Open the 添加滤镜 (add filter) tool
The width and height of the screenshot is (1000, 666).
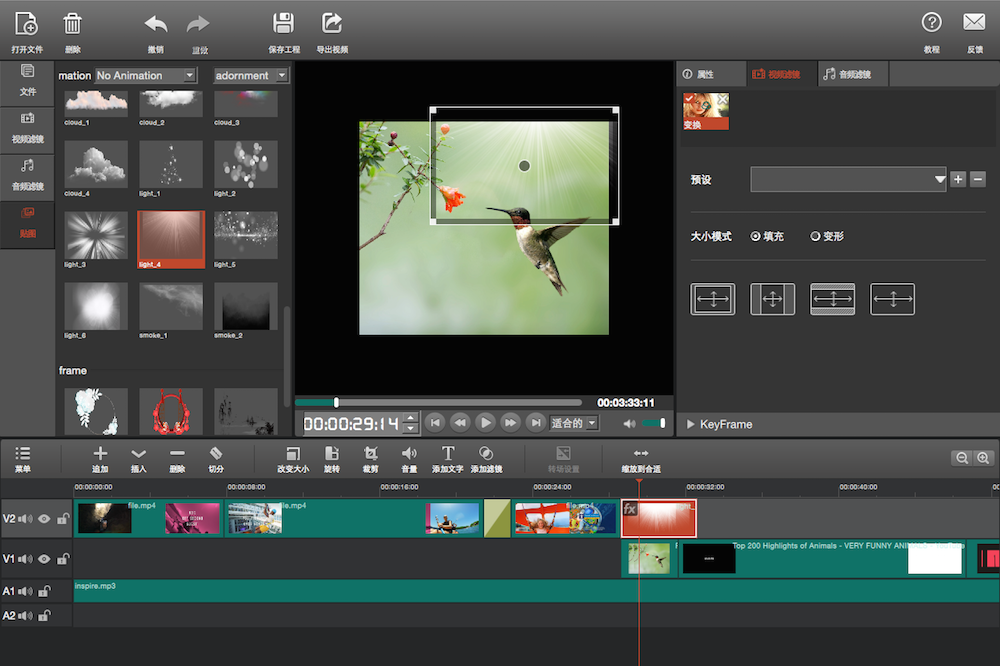[486, 459]
